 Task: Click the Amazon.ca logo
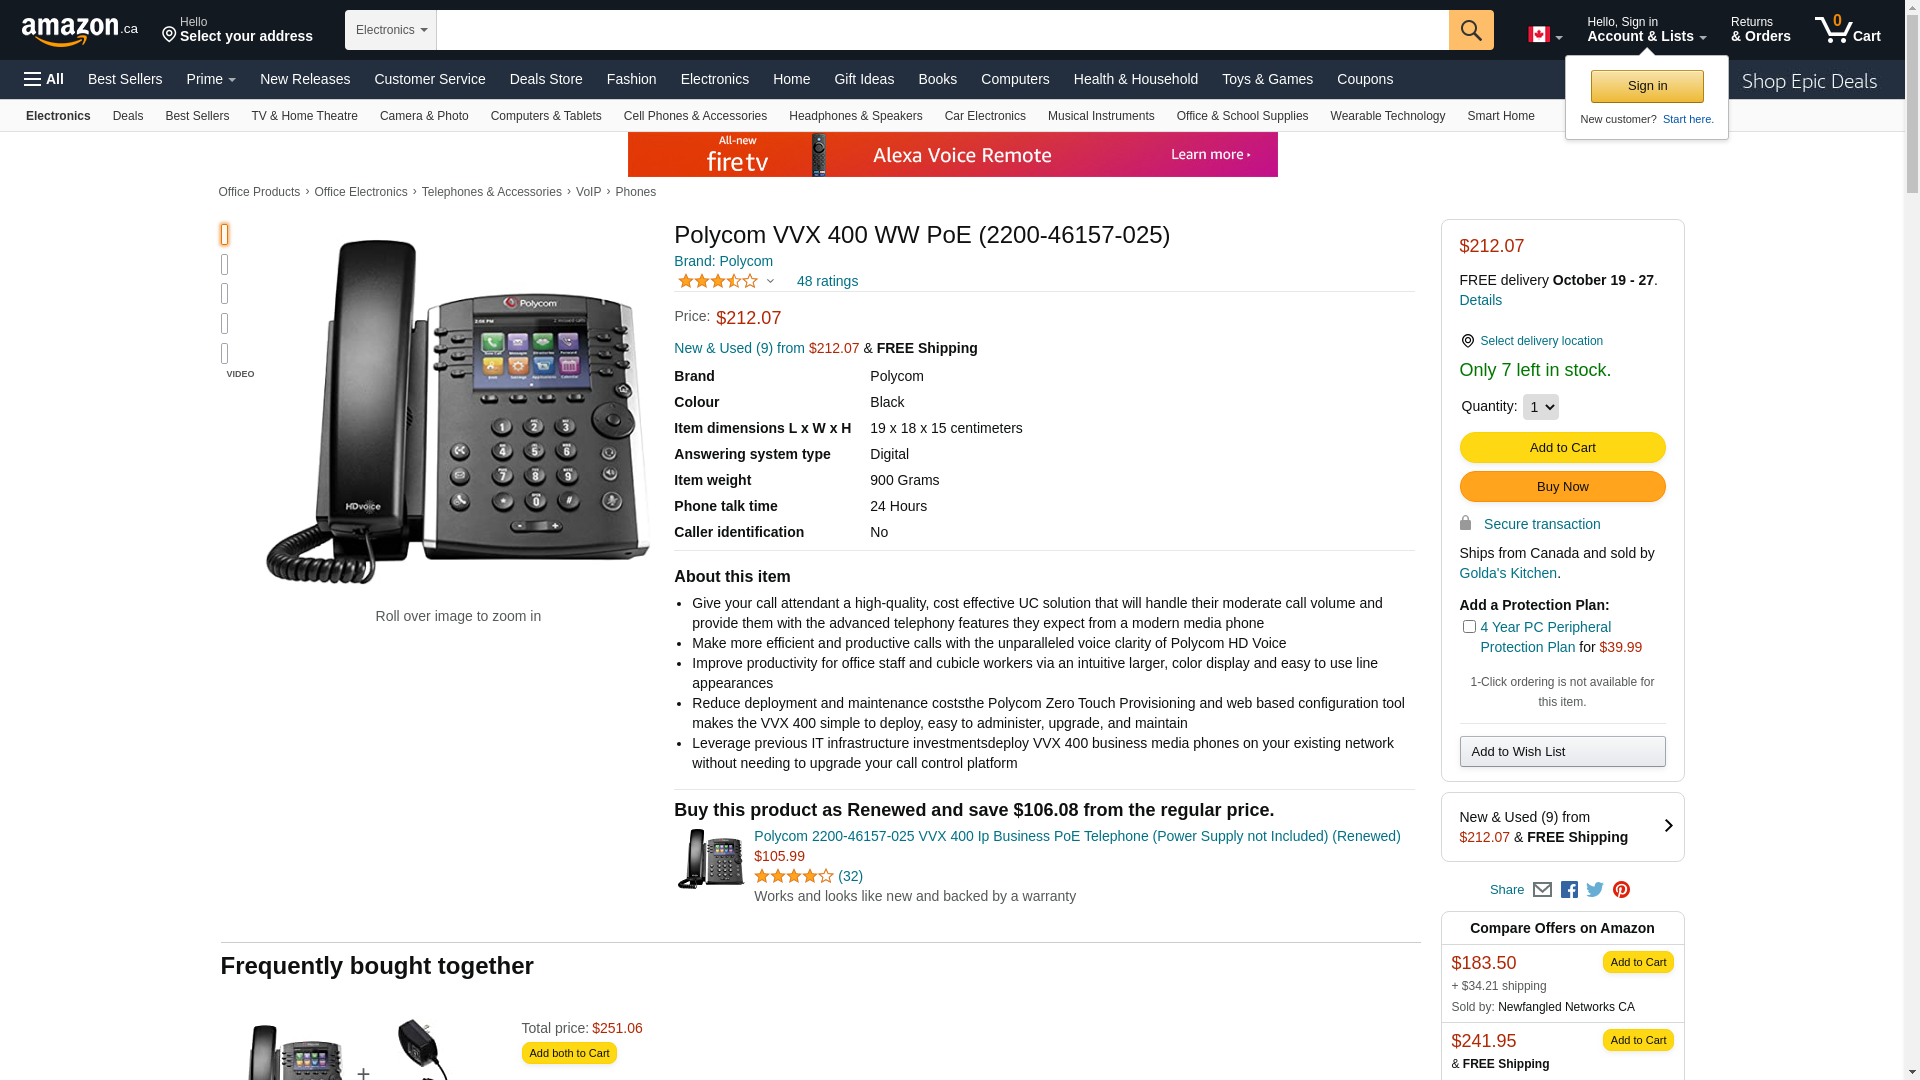(x=80, y=31)
